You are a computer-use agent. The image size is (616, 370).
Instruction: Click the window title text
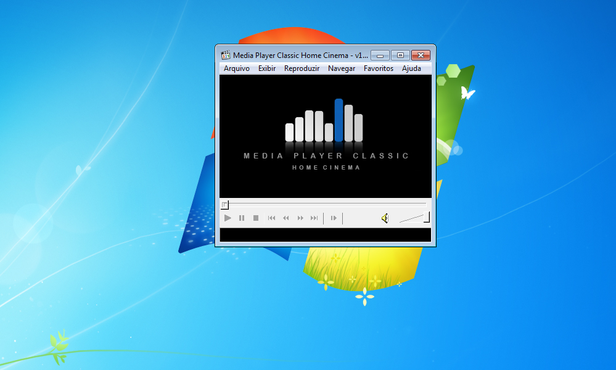(x=300, y=55)
